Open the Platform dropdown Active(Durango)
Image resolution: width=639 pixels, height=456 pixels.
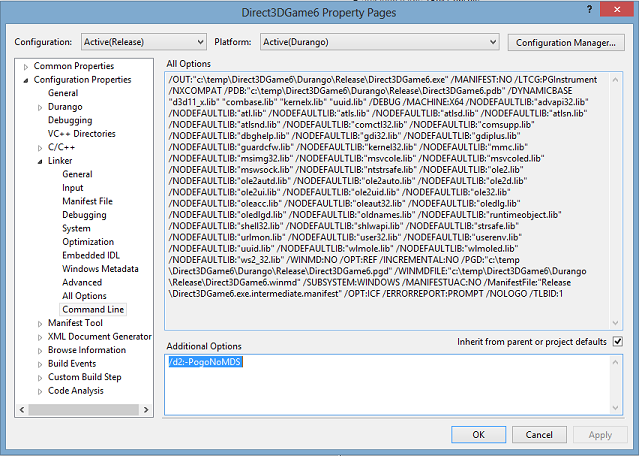(x=379, y=42)
